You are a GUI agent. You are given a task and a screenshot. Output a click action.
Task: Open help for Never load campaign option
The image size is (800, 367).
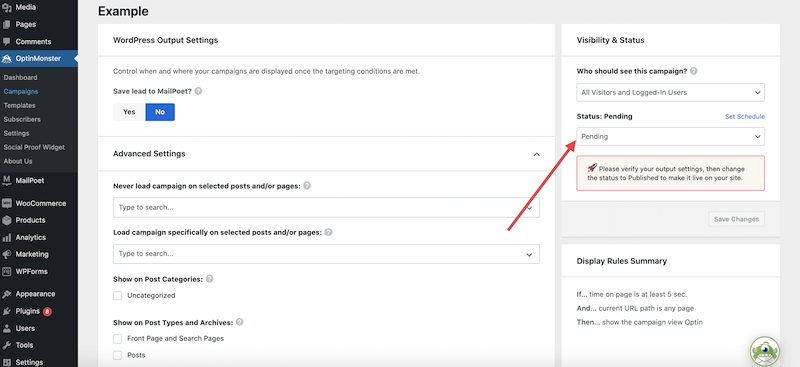307,186
